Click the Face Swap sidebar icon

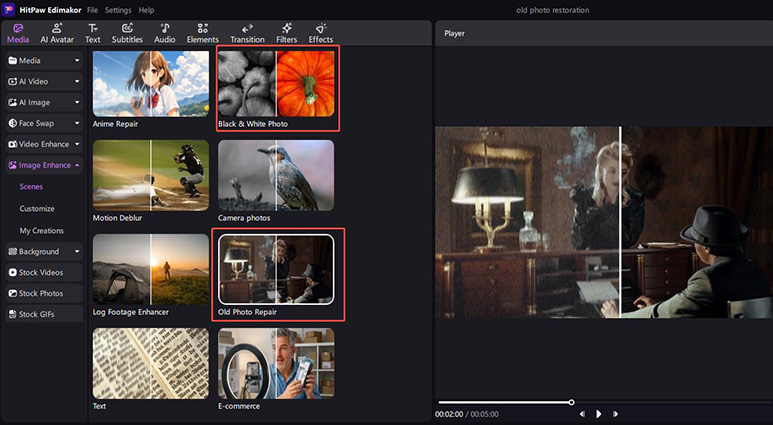coord(13,123)
